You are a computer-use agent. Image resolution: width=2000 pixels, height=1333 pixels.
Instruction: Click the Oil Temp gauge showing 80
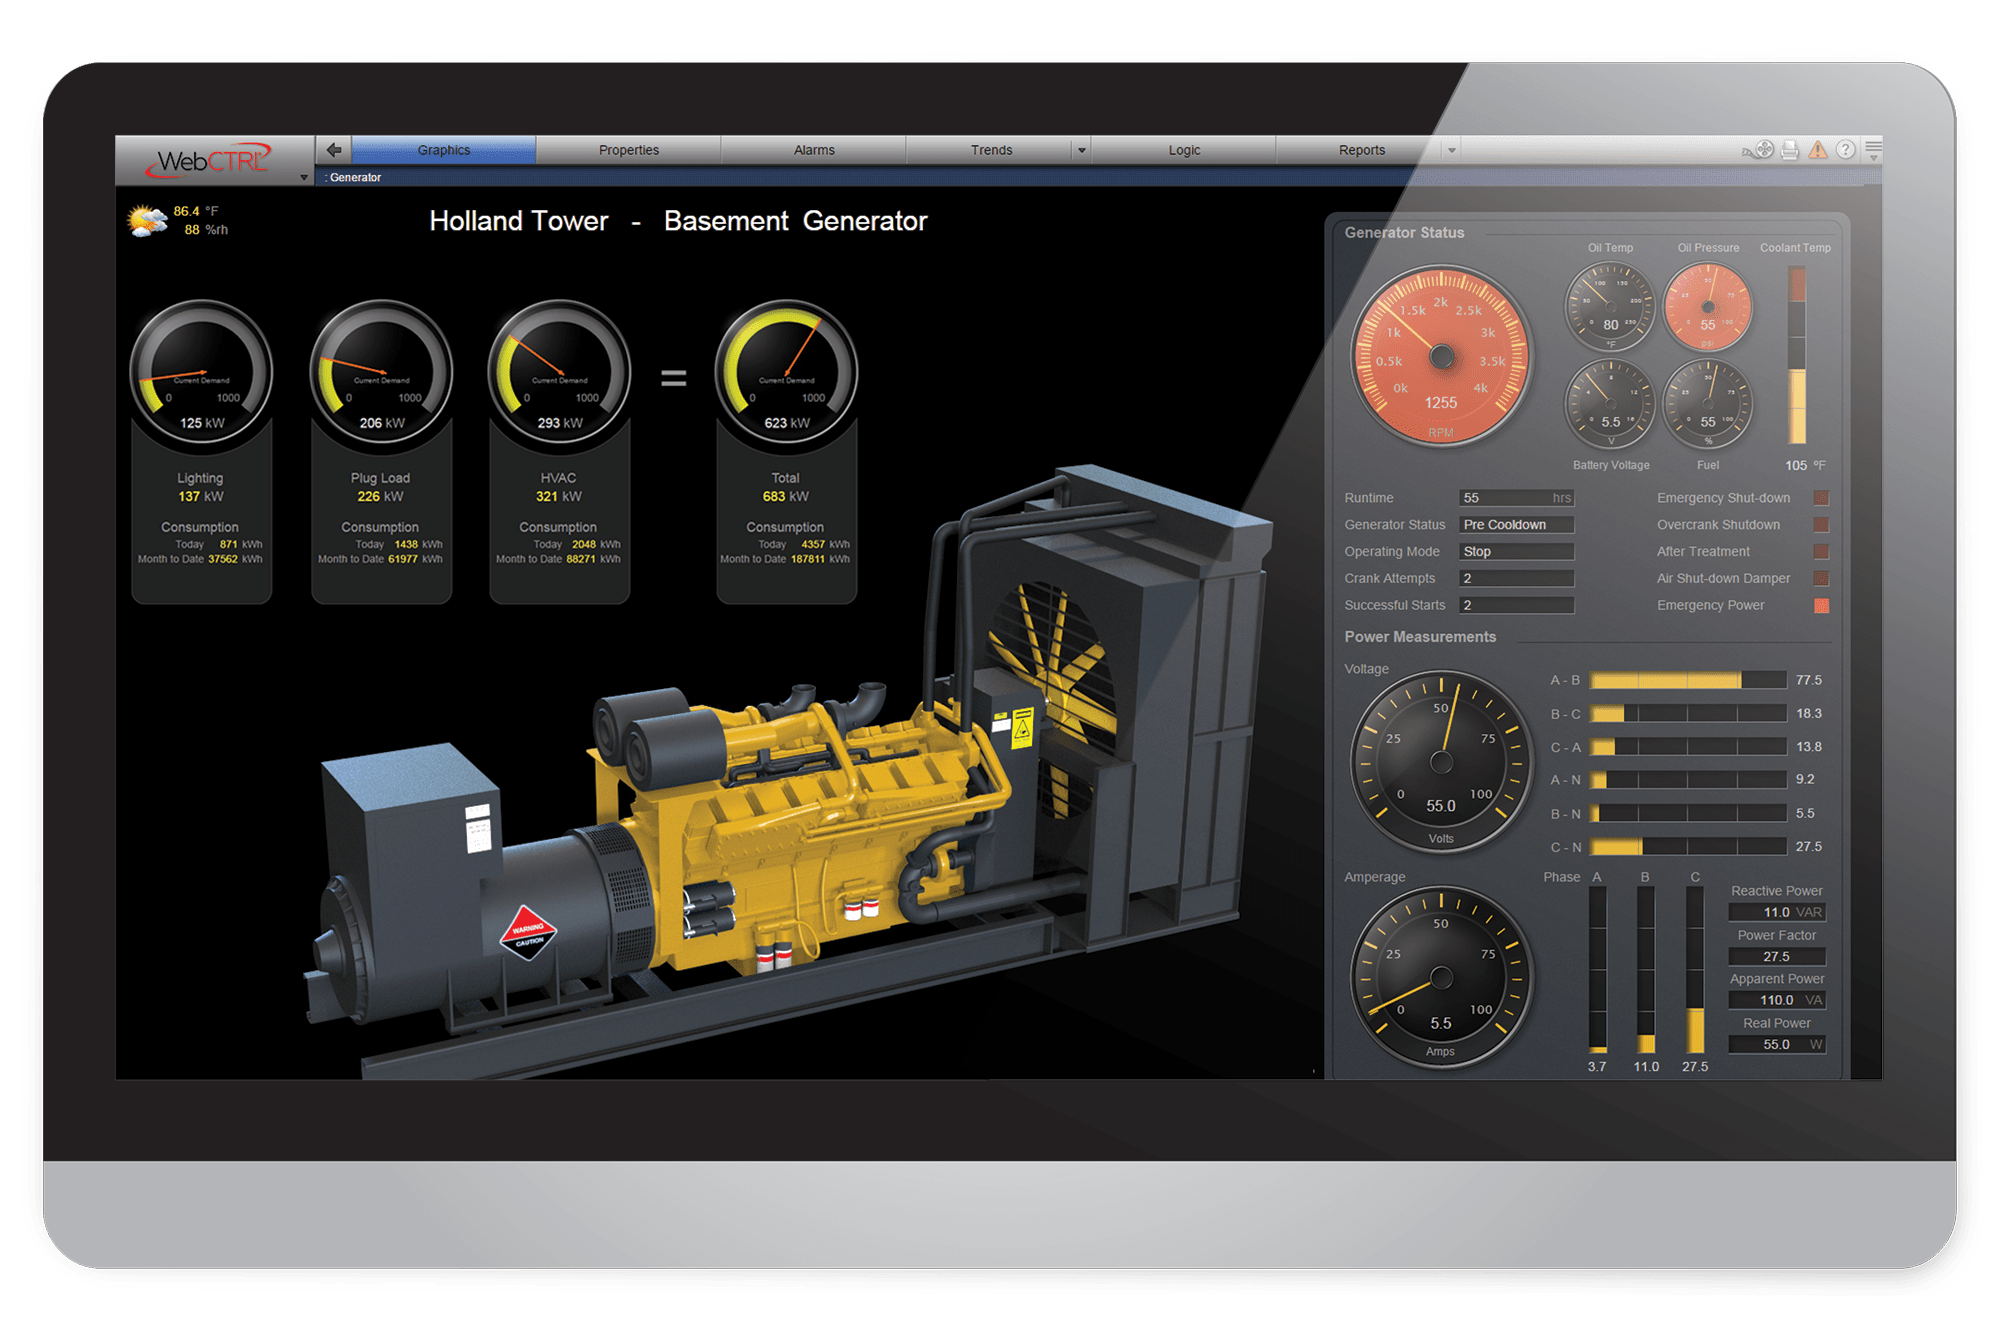click(x=1610, y=307)
